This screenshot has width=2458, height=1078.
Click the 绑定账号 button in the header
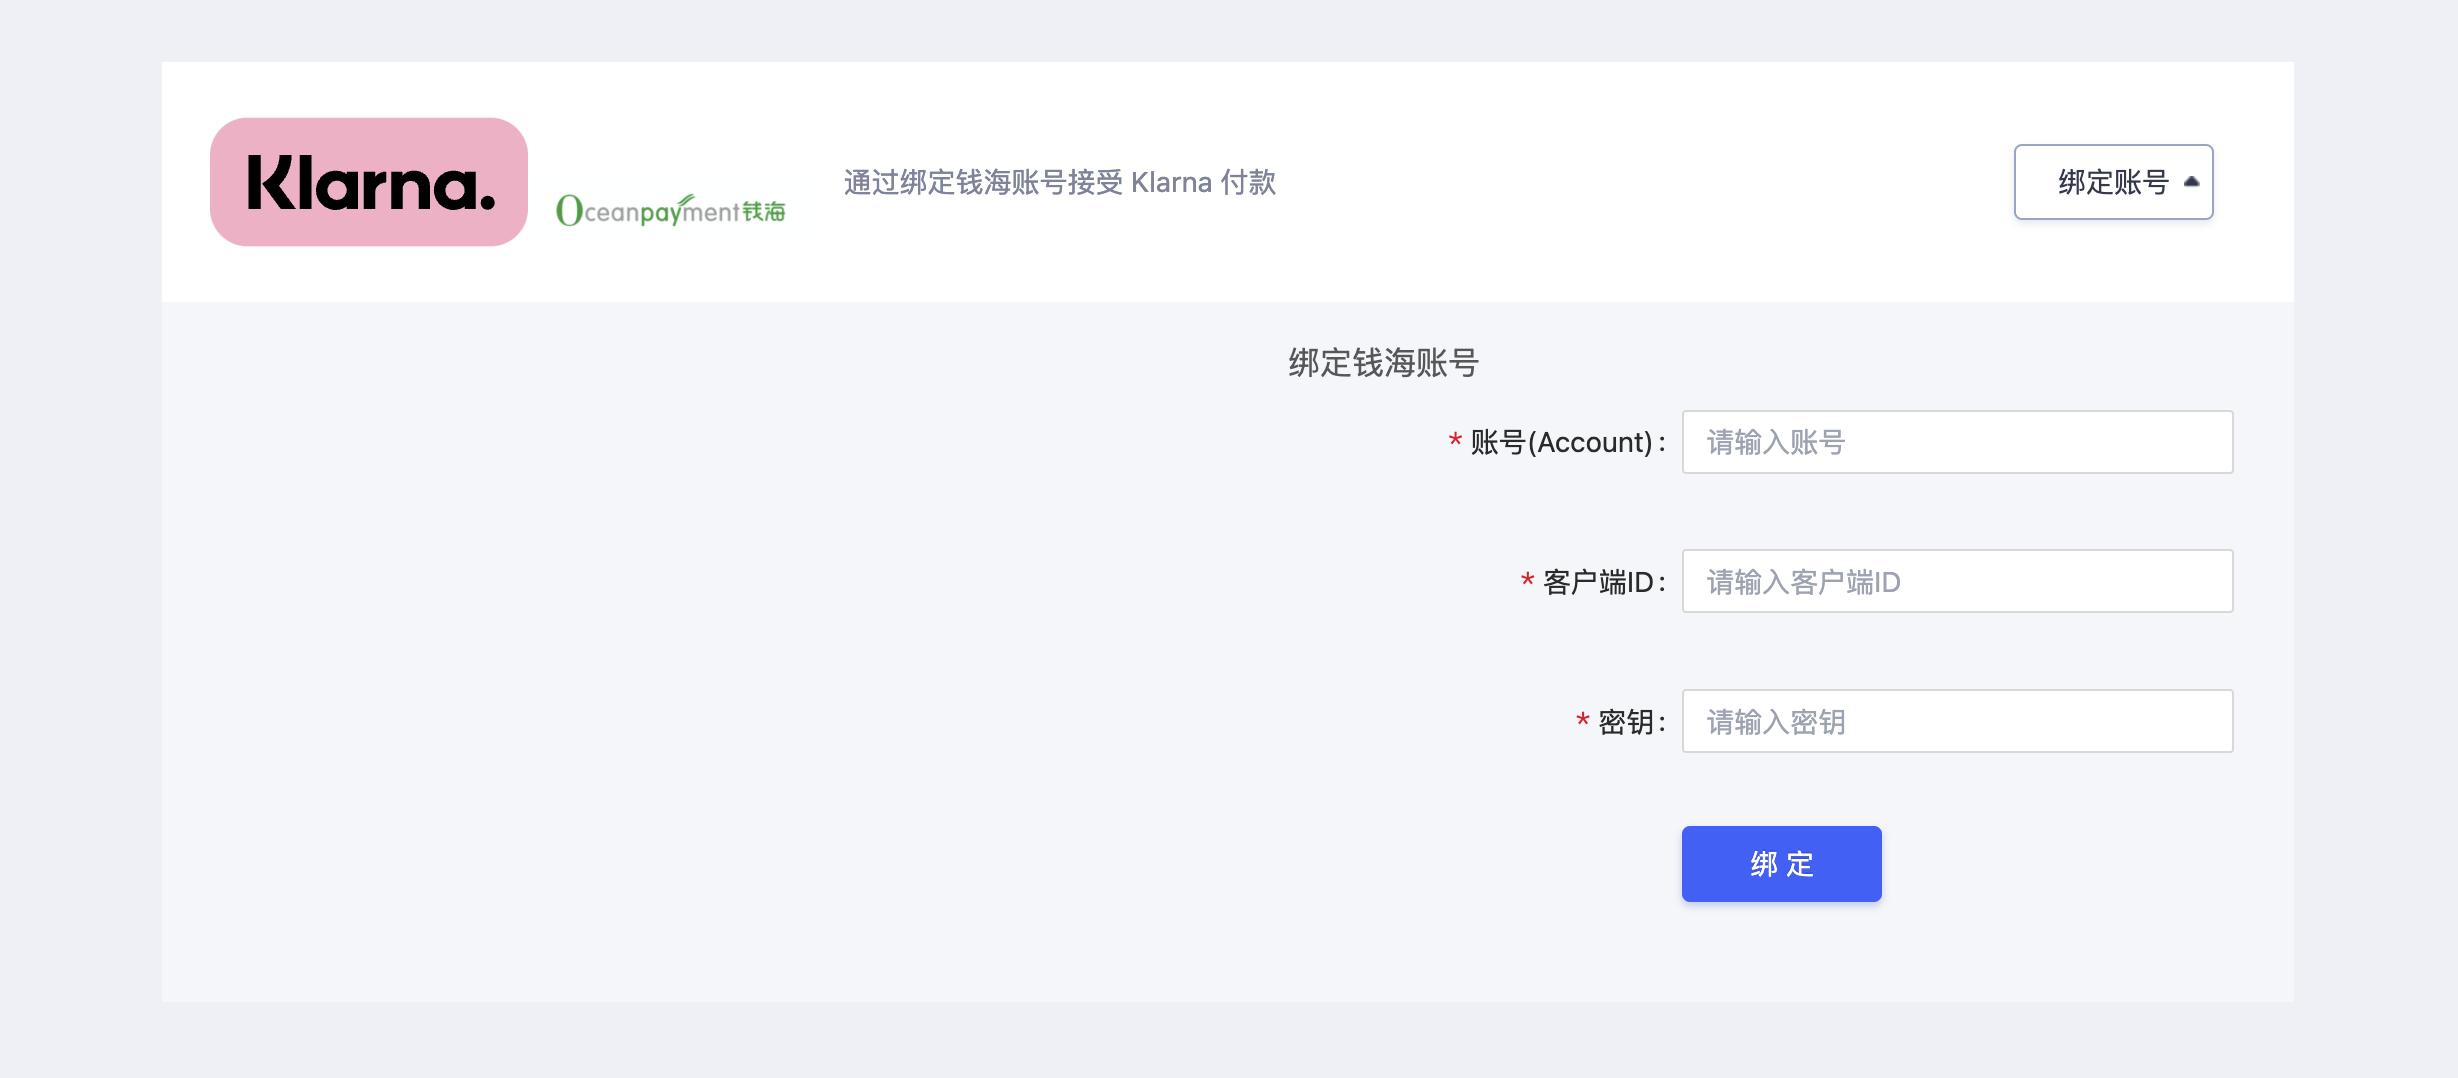[2113, 182]
